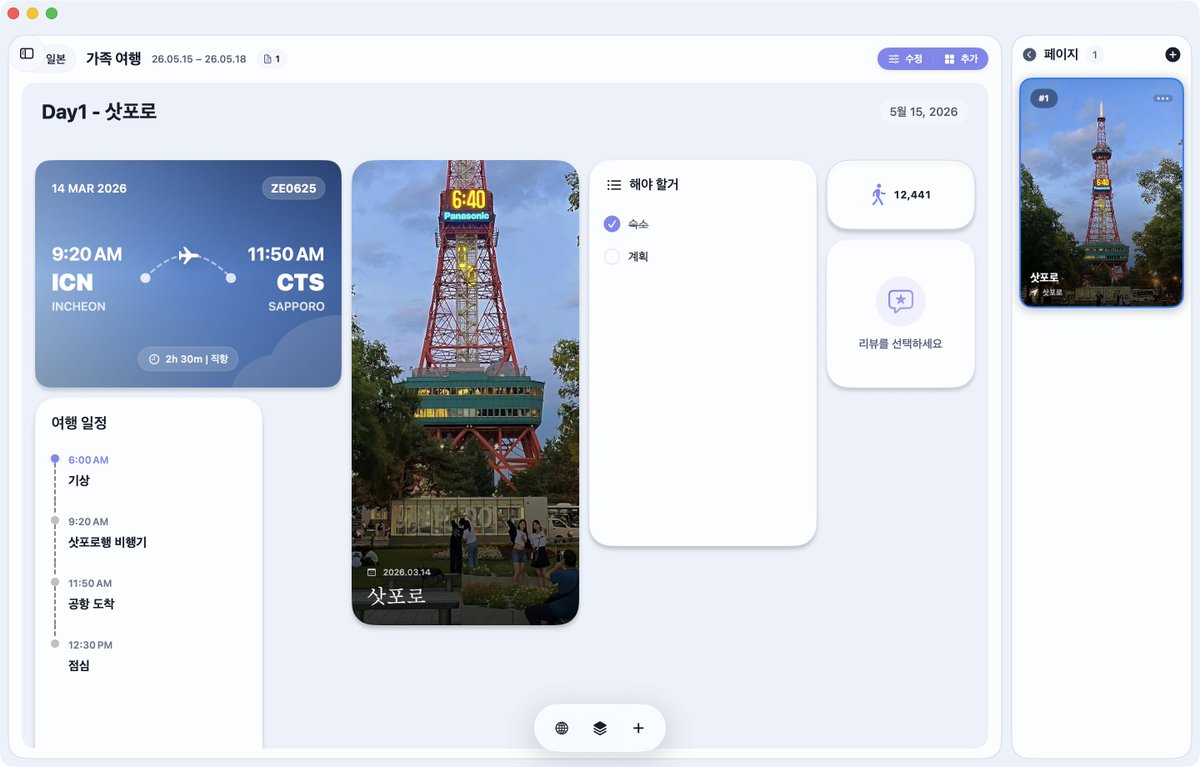Click the 9:20 AM timeline marker dot
The height and width of the screenshot is (767, 1200).
[55, 521]
